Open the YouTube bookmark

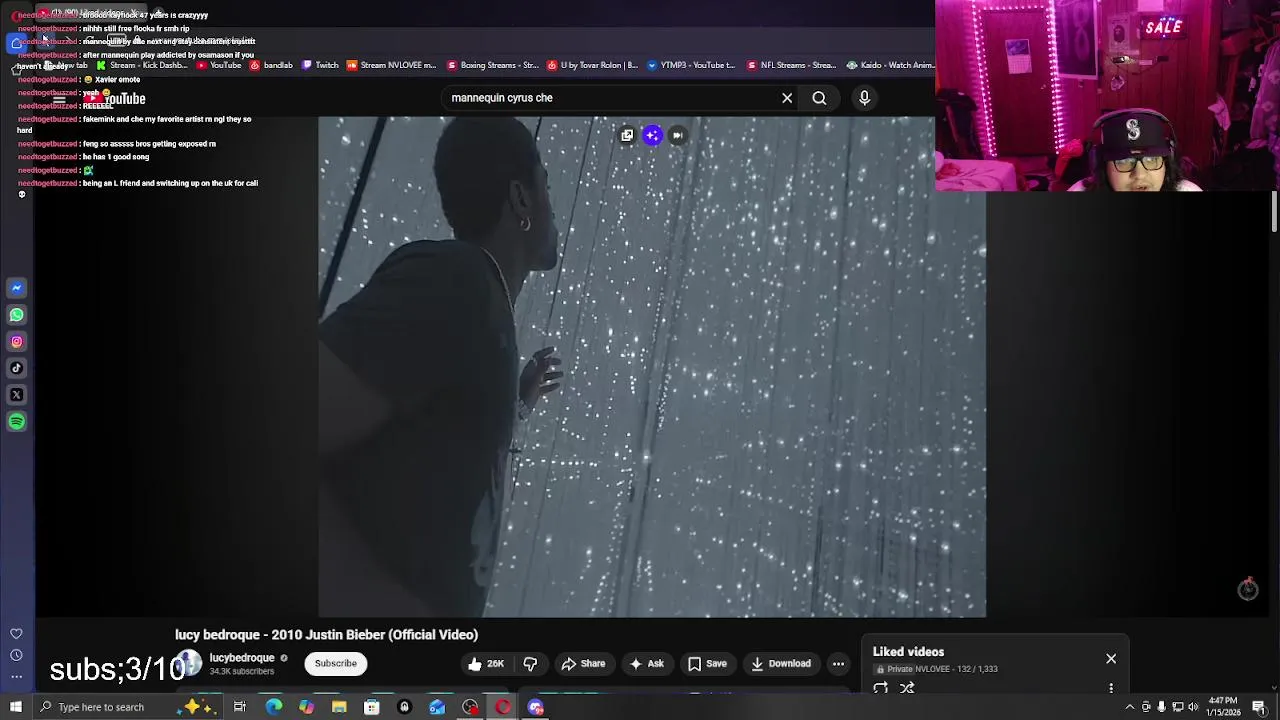(219, 65)
